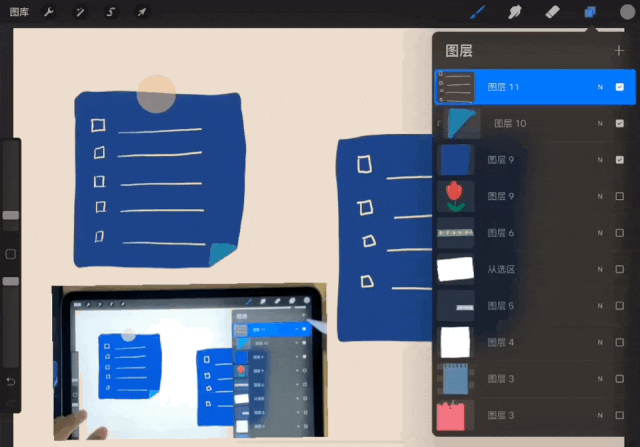Show the blue notepad 图层 3 checkbox
This screenshot has height=447, width=640.
coord(620,379)
